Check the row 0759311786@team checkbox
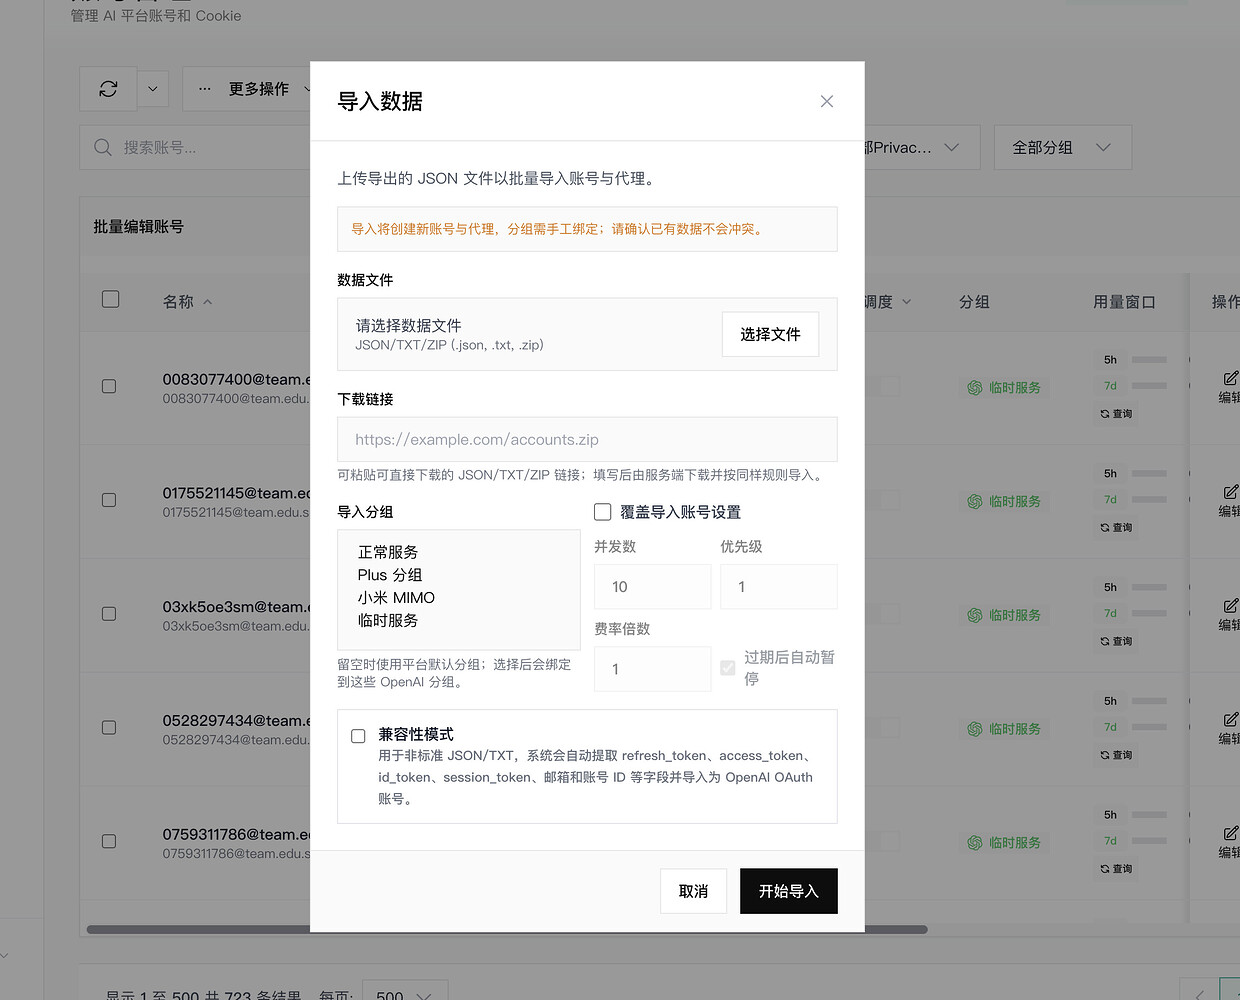Viewport: 1240px width, 1000px height. pyautogui.click(x=109, y=841)
